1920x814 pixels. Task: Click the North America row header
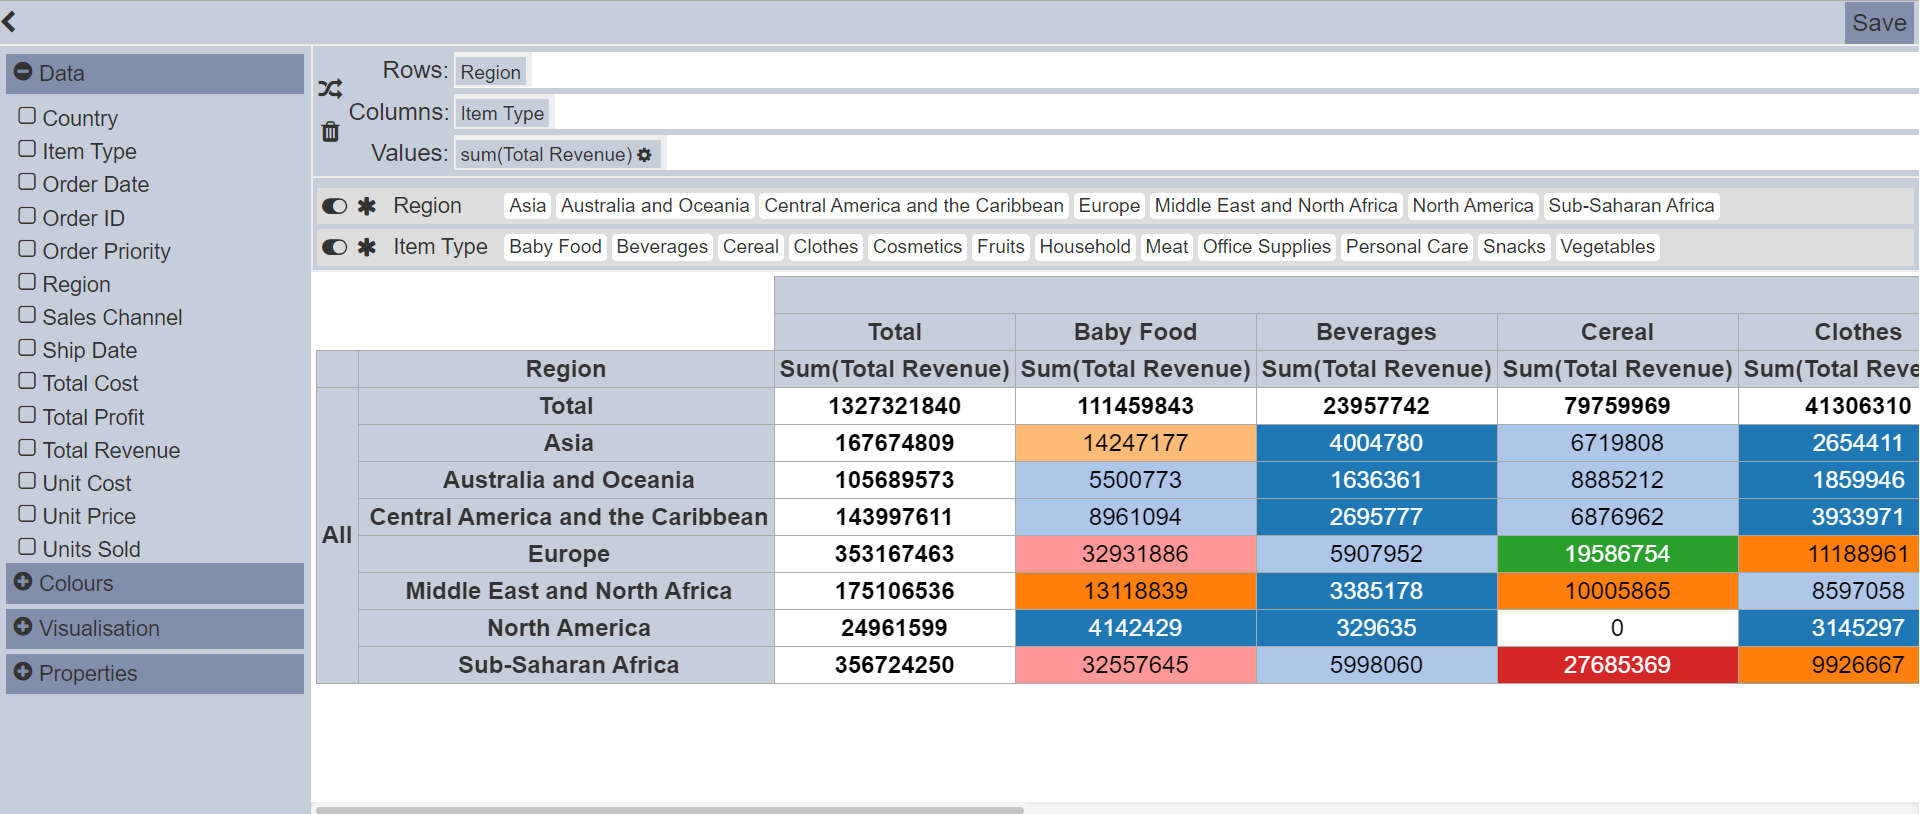[567, 628]
